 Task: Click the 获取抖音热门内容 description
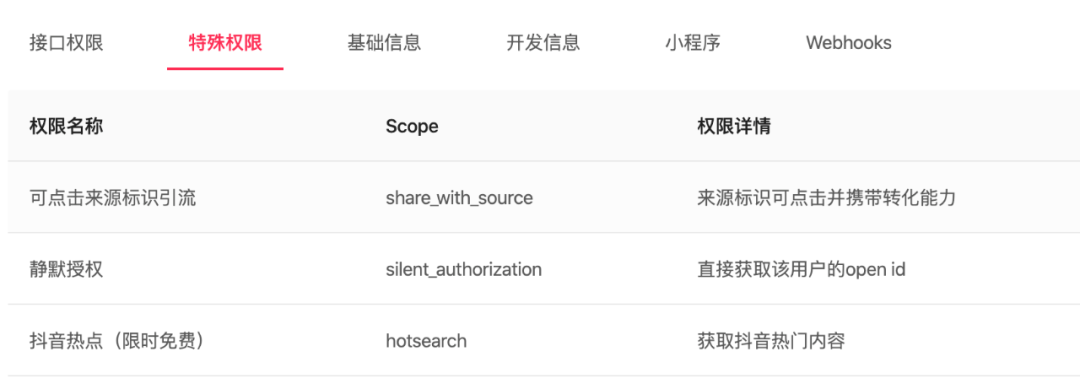[771, 341]
